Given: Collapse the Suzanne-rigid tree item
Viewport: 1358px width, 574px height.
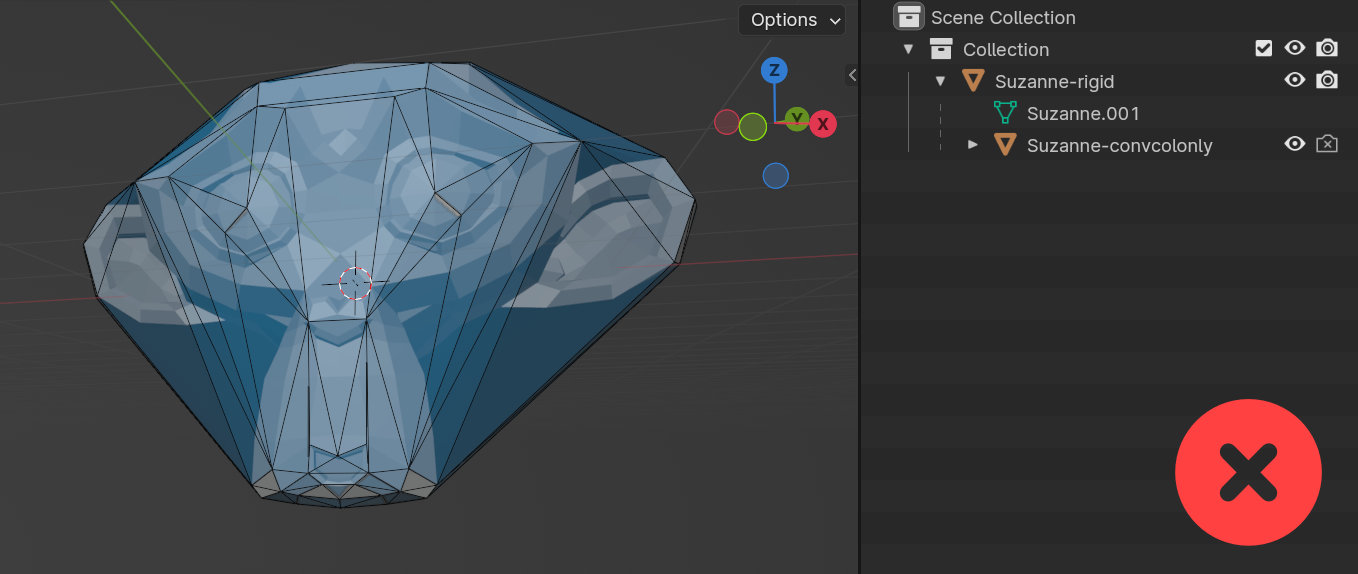Looking at the screenshot, I should point(940,81).
